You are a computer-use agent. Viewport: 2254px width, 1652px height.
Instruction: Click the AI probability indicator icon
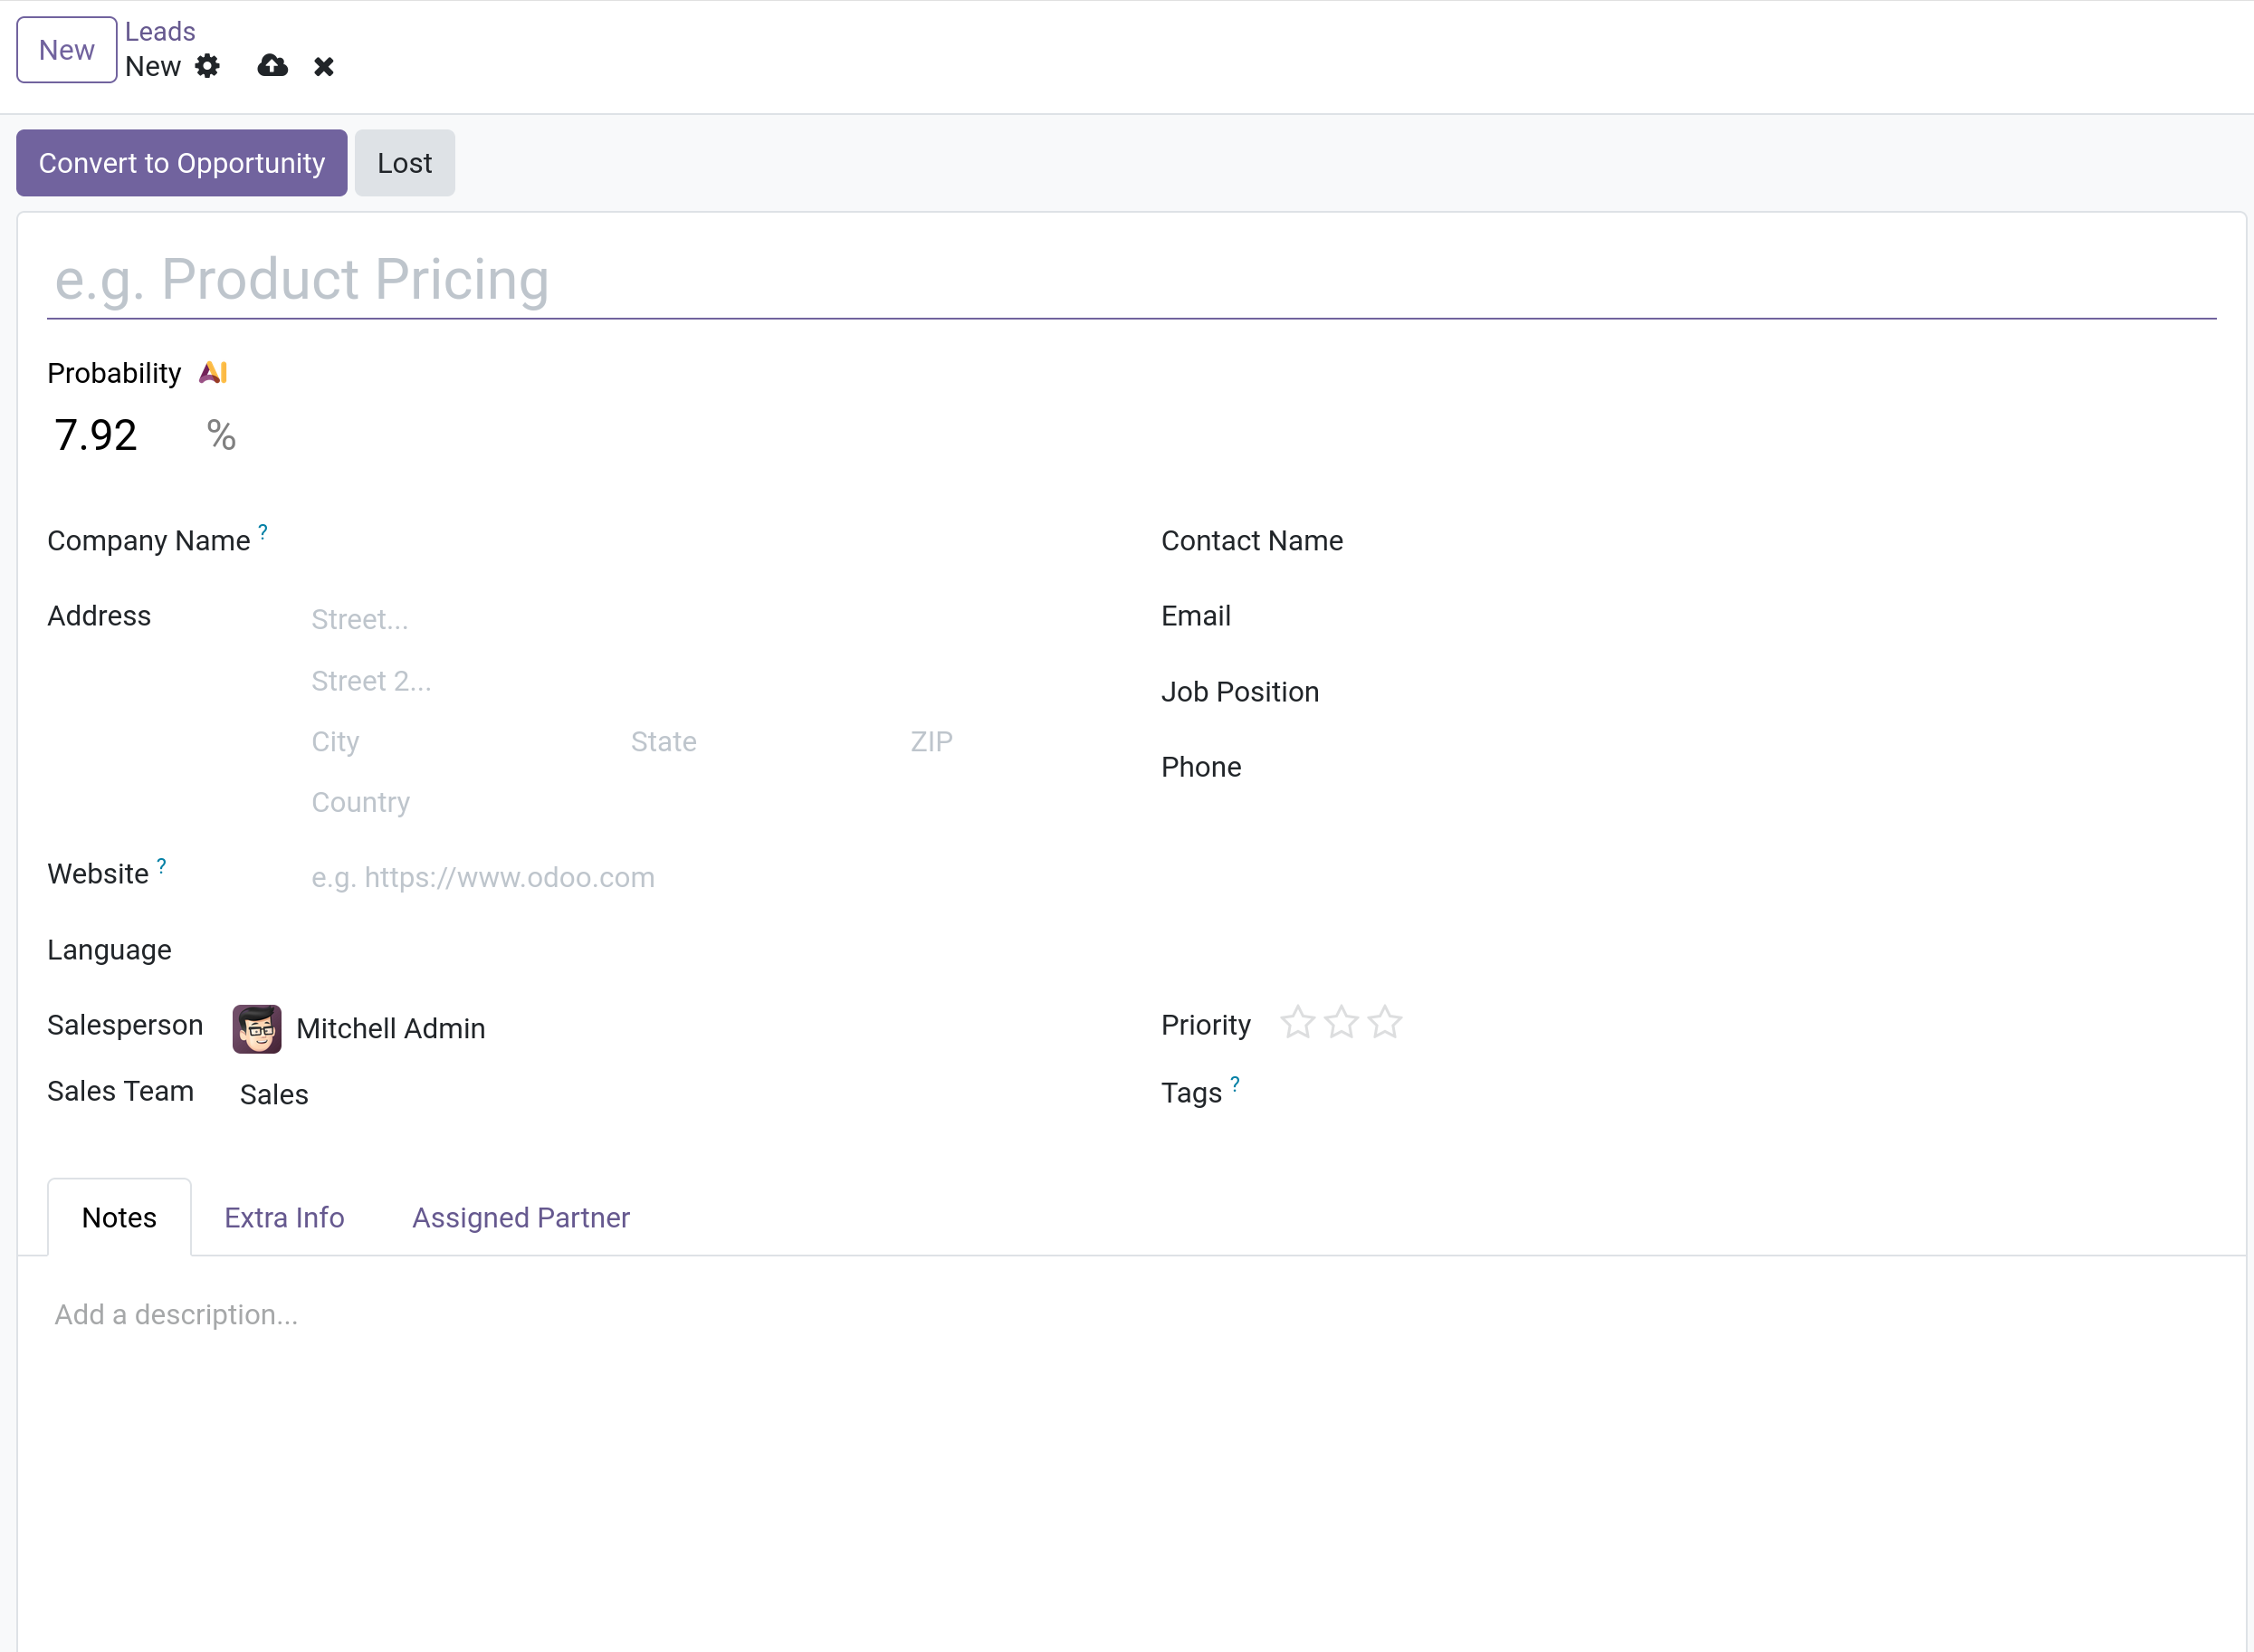click(213, 373)
